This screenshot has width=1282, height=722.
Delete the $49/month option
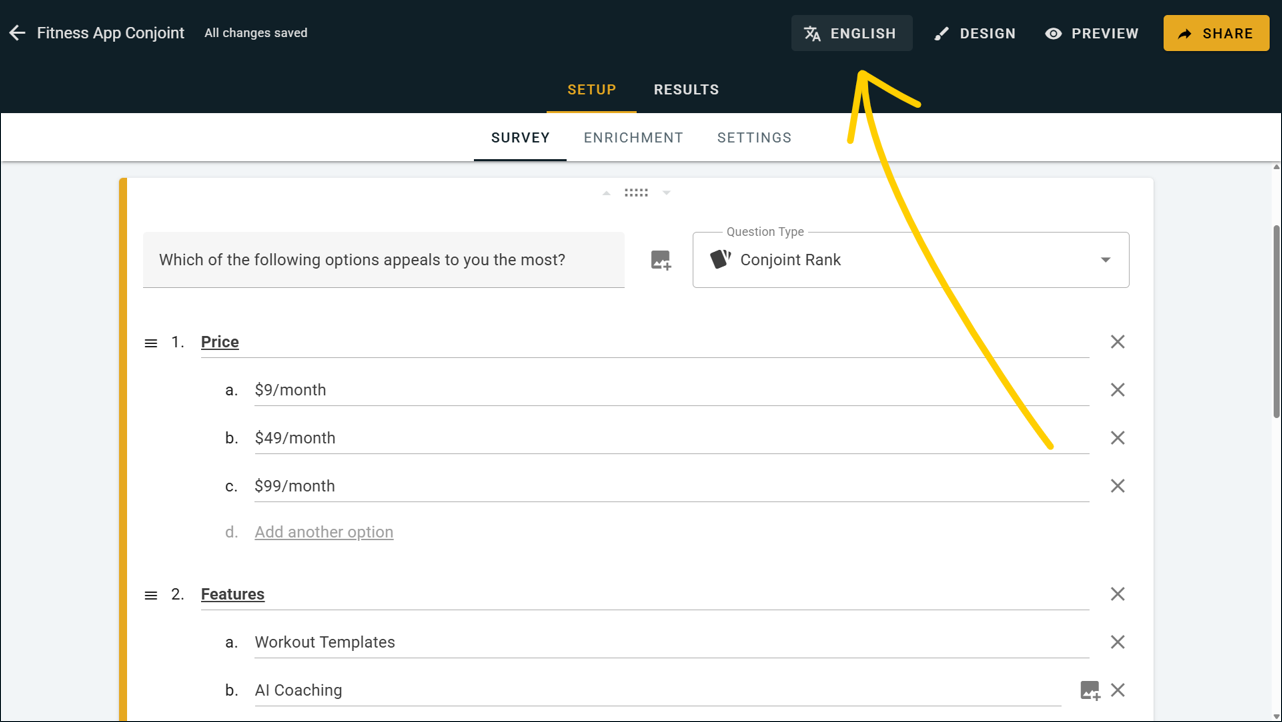[1117, 437]
